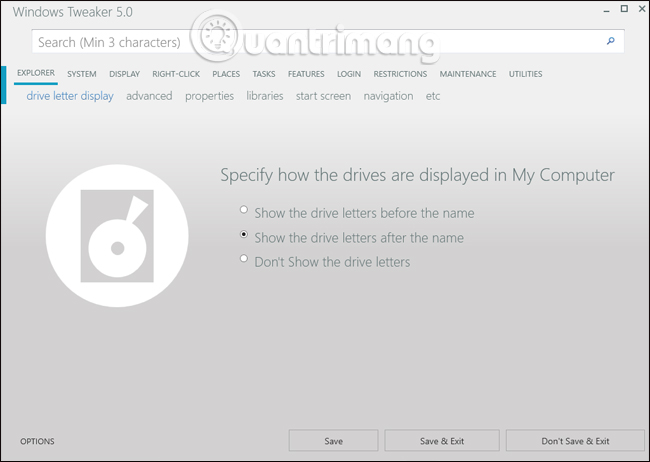Go to the navigation sub-tab
The width and height of the screenshot is (650, 462).
(388, 96)
